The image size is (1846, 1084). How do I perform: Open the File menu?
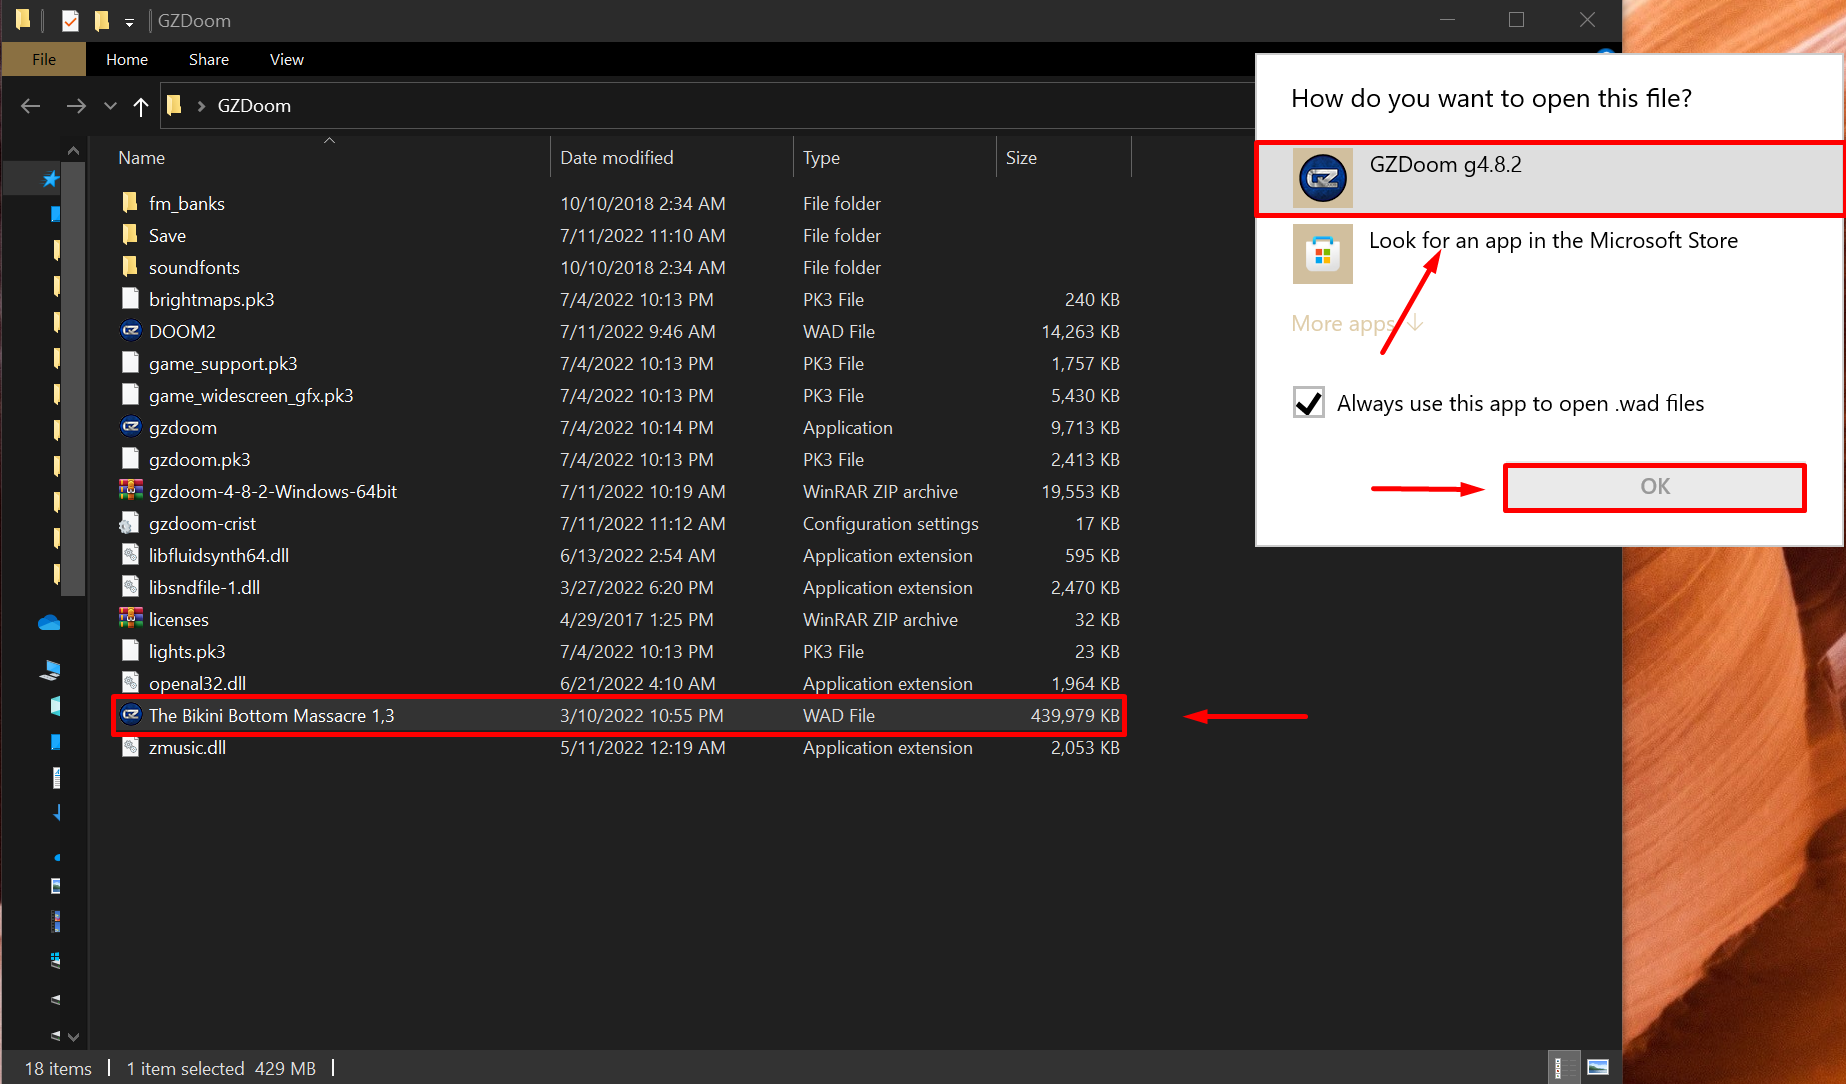click(x=44, y=60)
